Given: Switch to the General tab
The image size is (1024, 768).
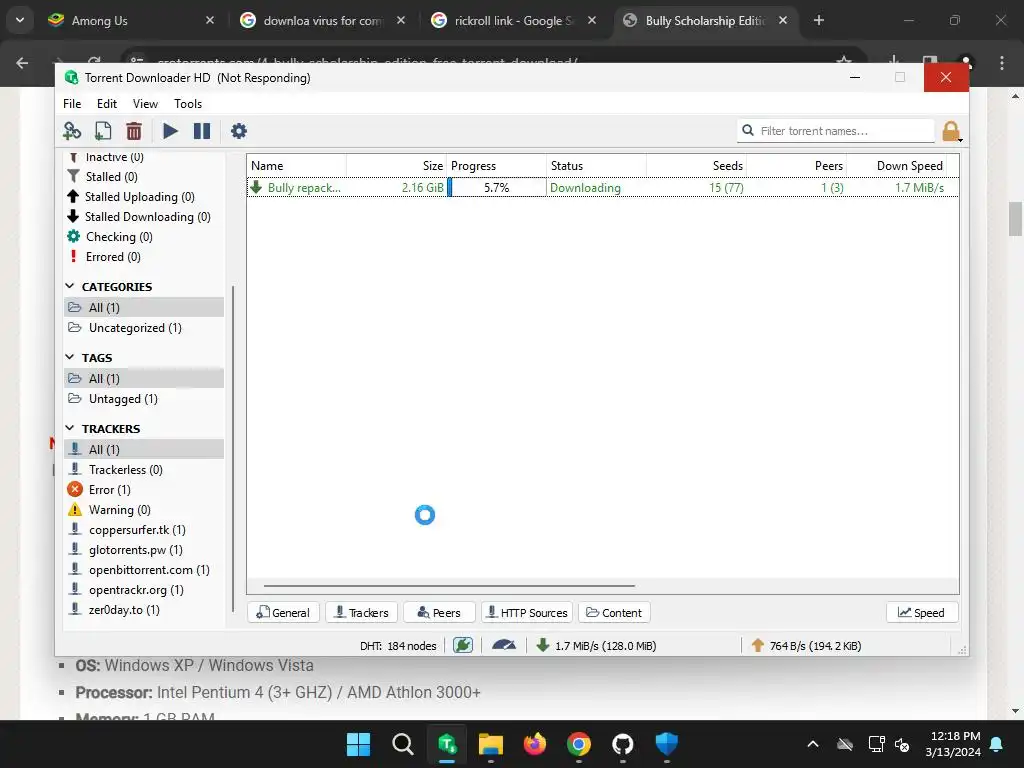Looking at the screenshot, I should coord(283,613).
